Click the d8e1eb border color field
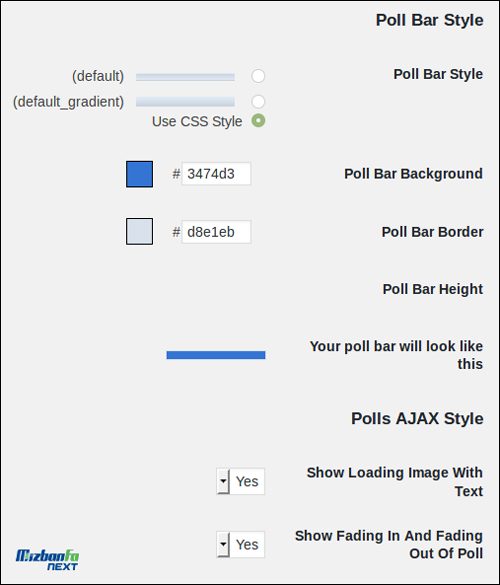Screen dimensions: 500x585 click(x=216, y=232)
